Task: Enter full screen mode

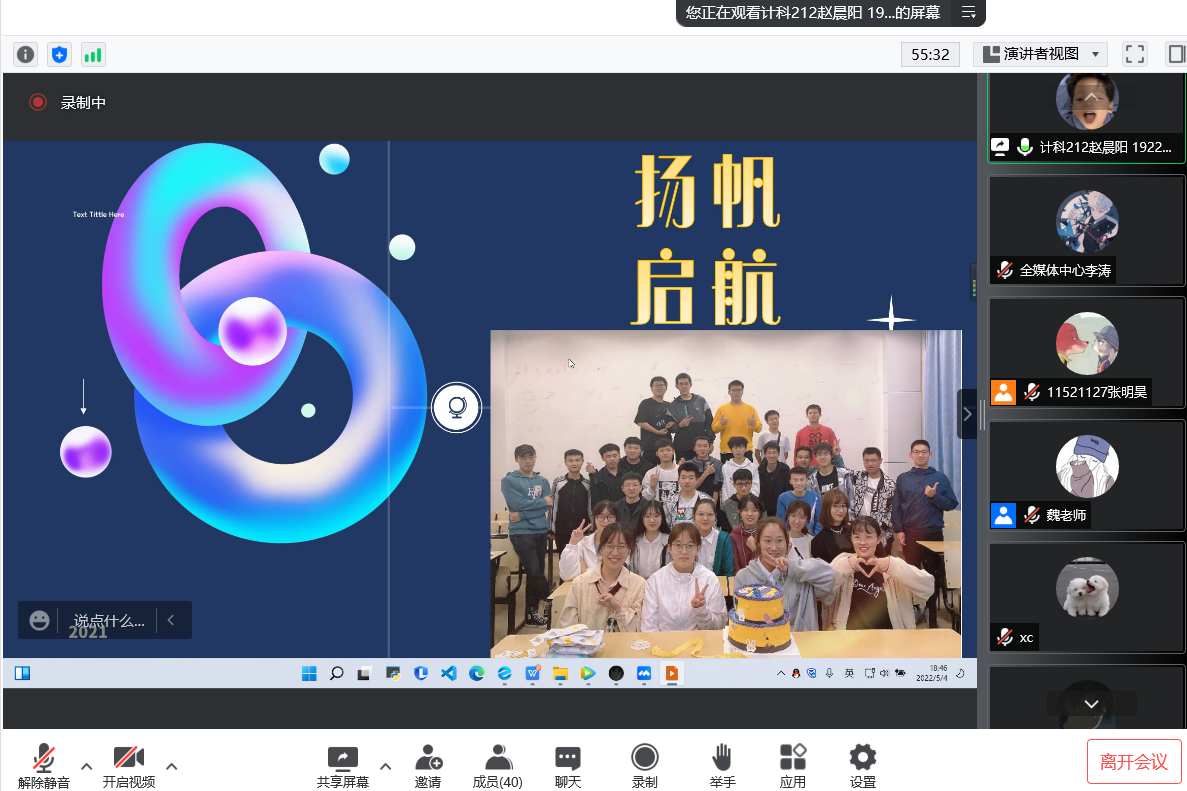Action: (x=1134, y=54)
